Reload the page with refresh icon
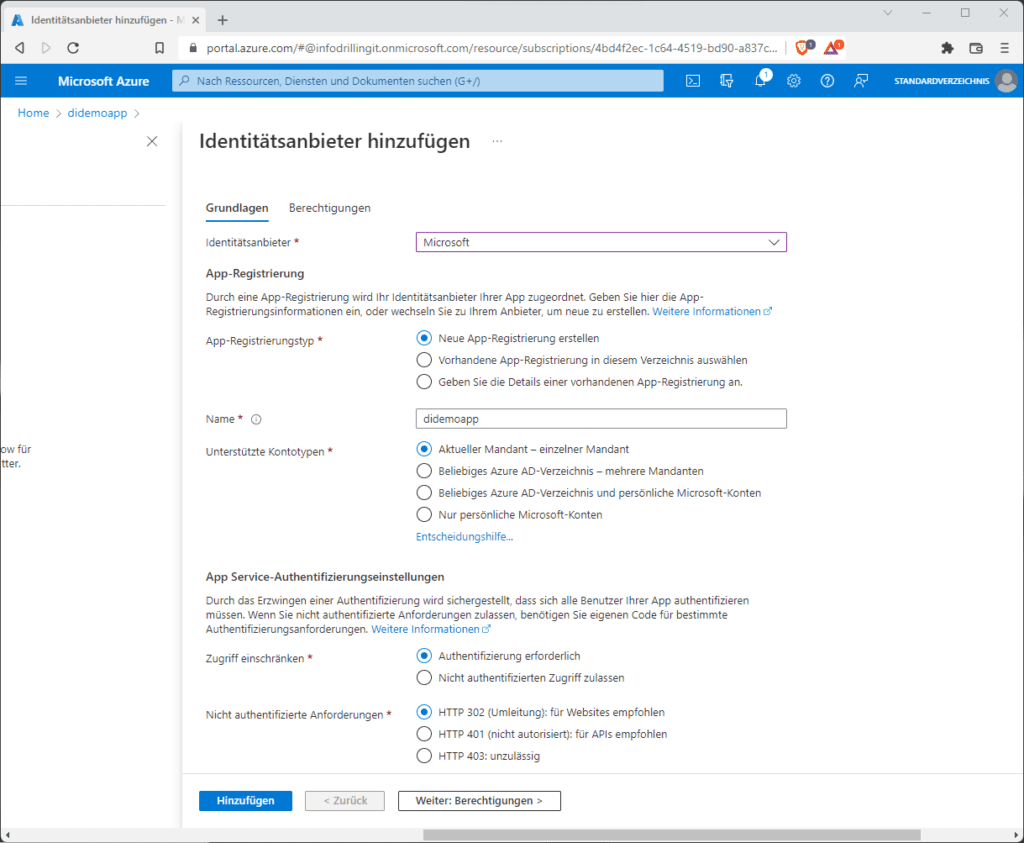Image resolution: width=1024 pixels, height=843 pixels. pos(73,48)
